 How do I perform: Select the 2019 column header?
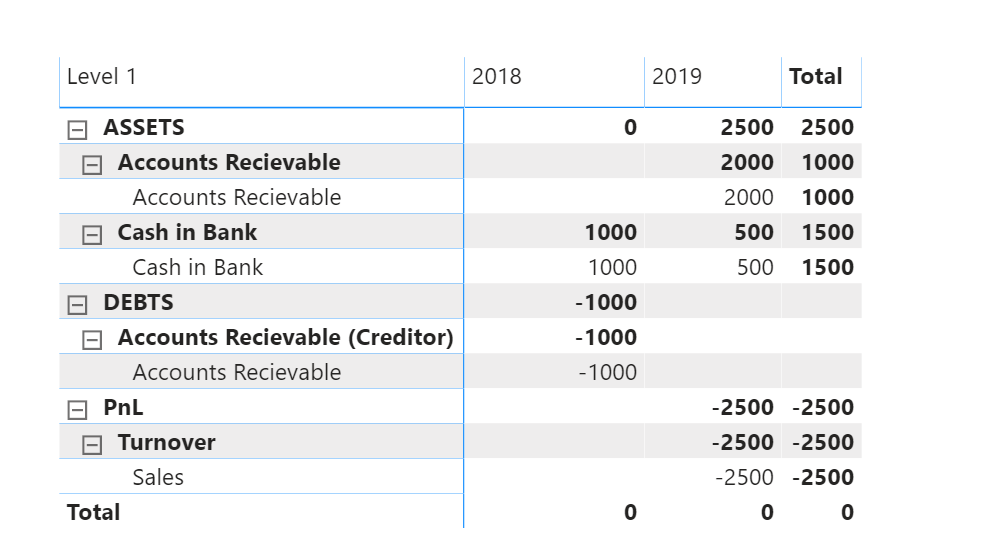[677, 77]
